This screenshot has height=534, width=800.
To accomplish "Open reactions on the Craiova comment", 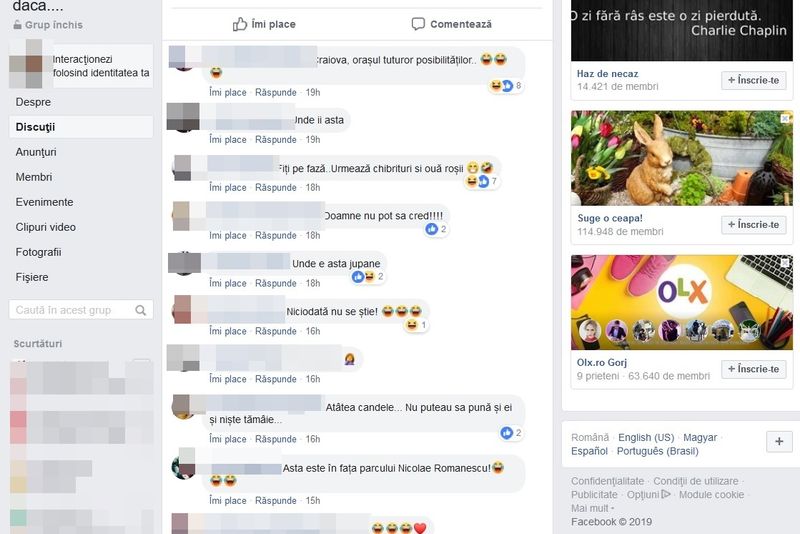I will 506,86.
